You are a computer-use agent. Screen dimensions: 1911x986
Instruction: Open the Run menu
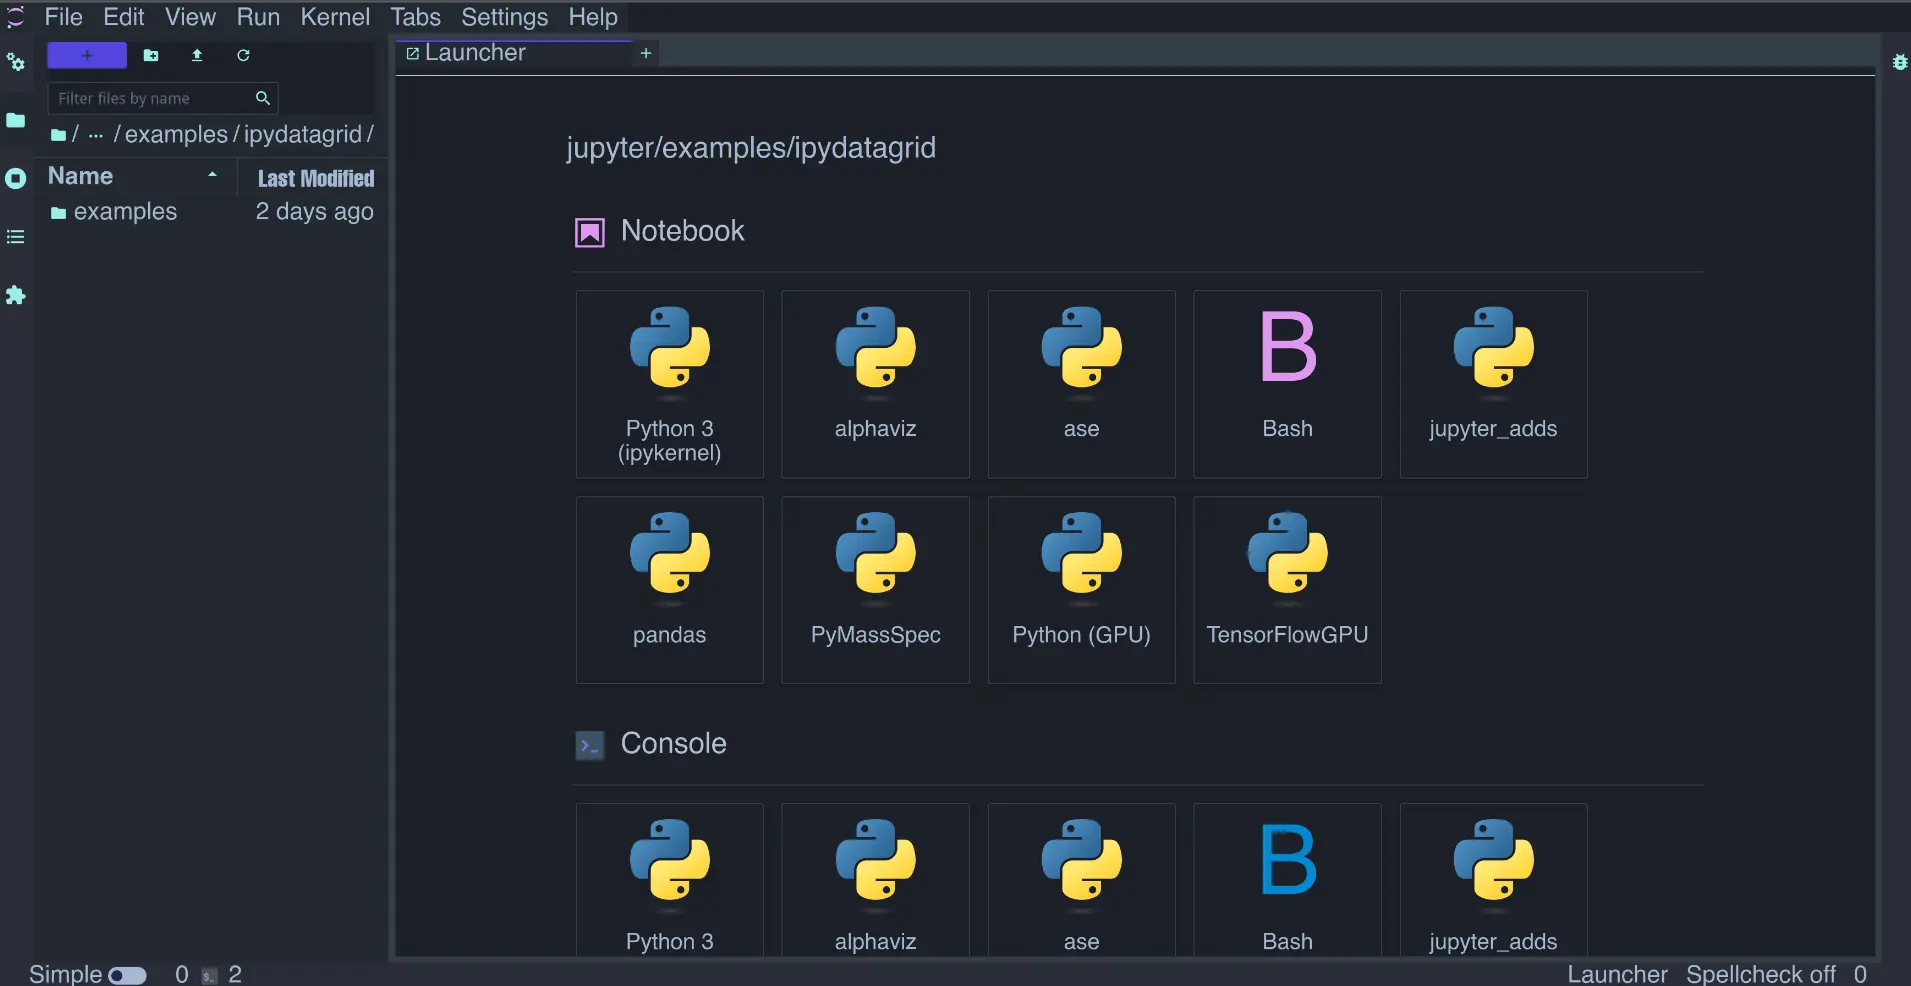(258, 17)
